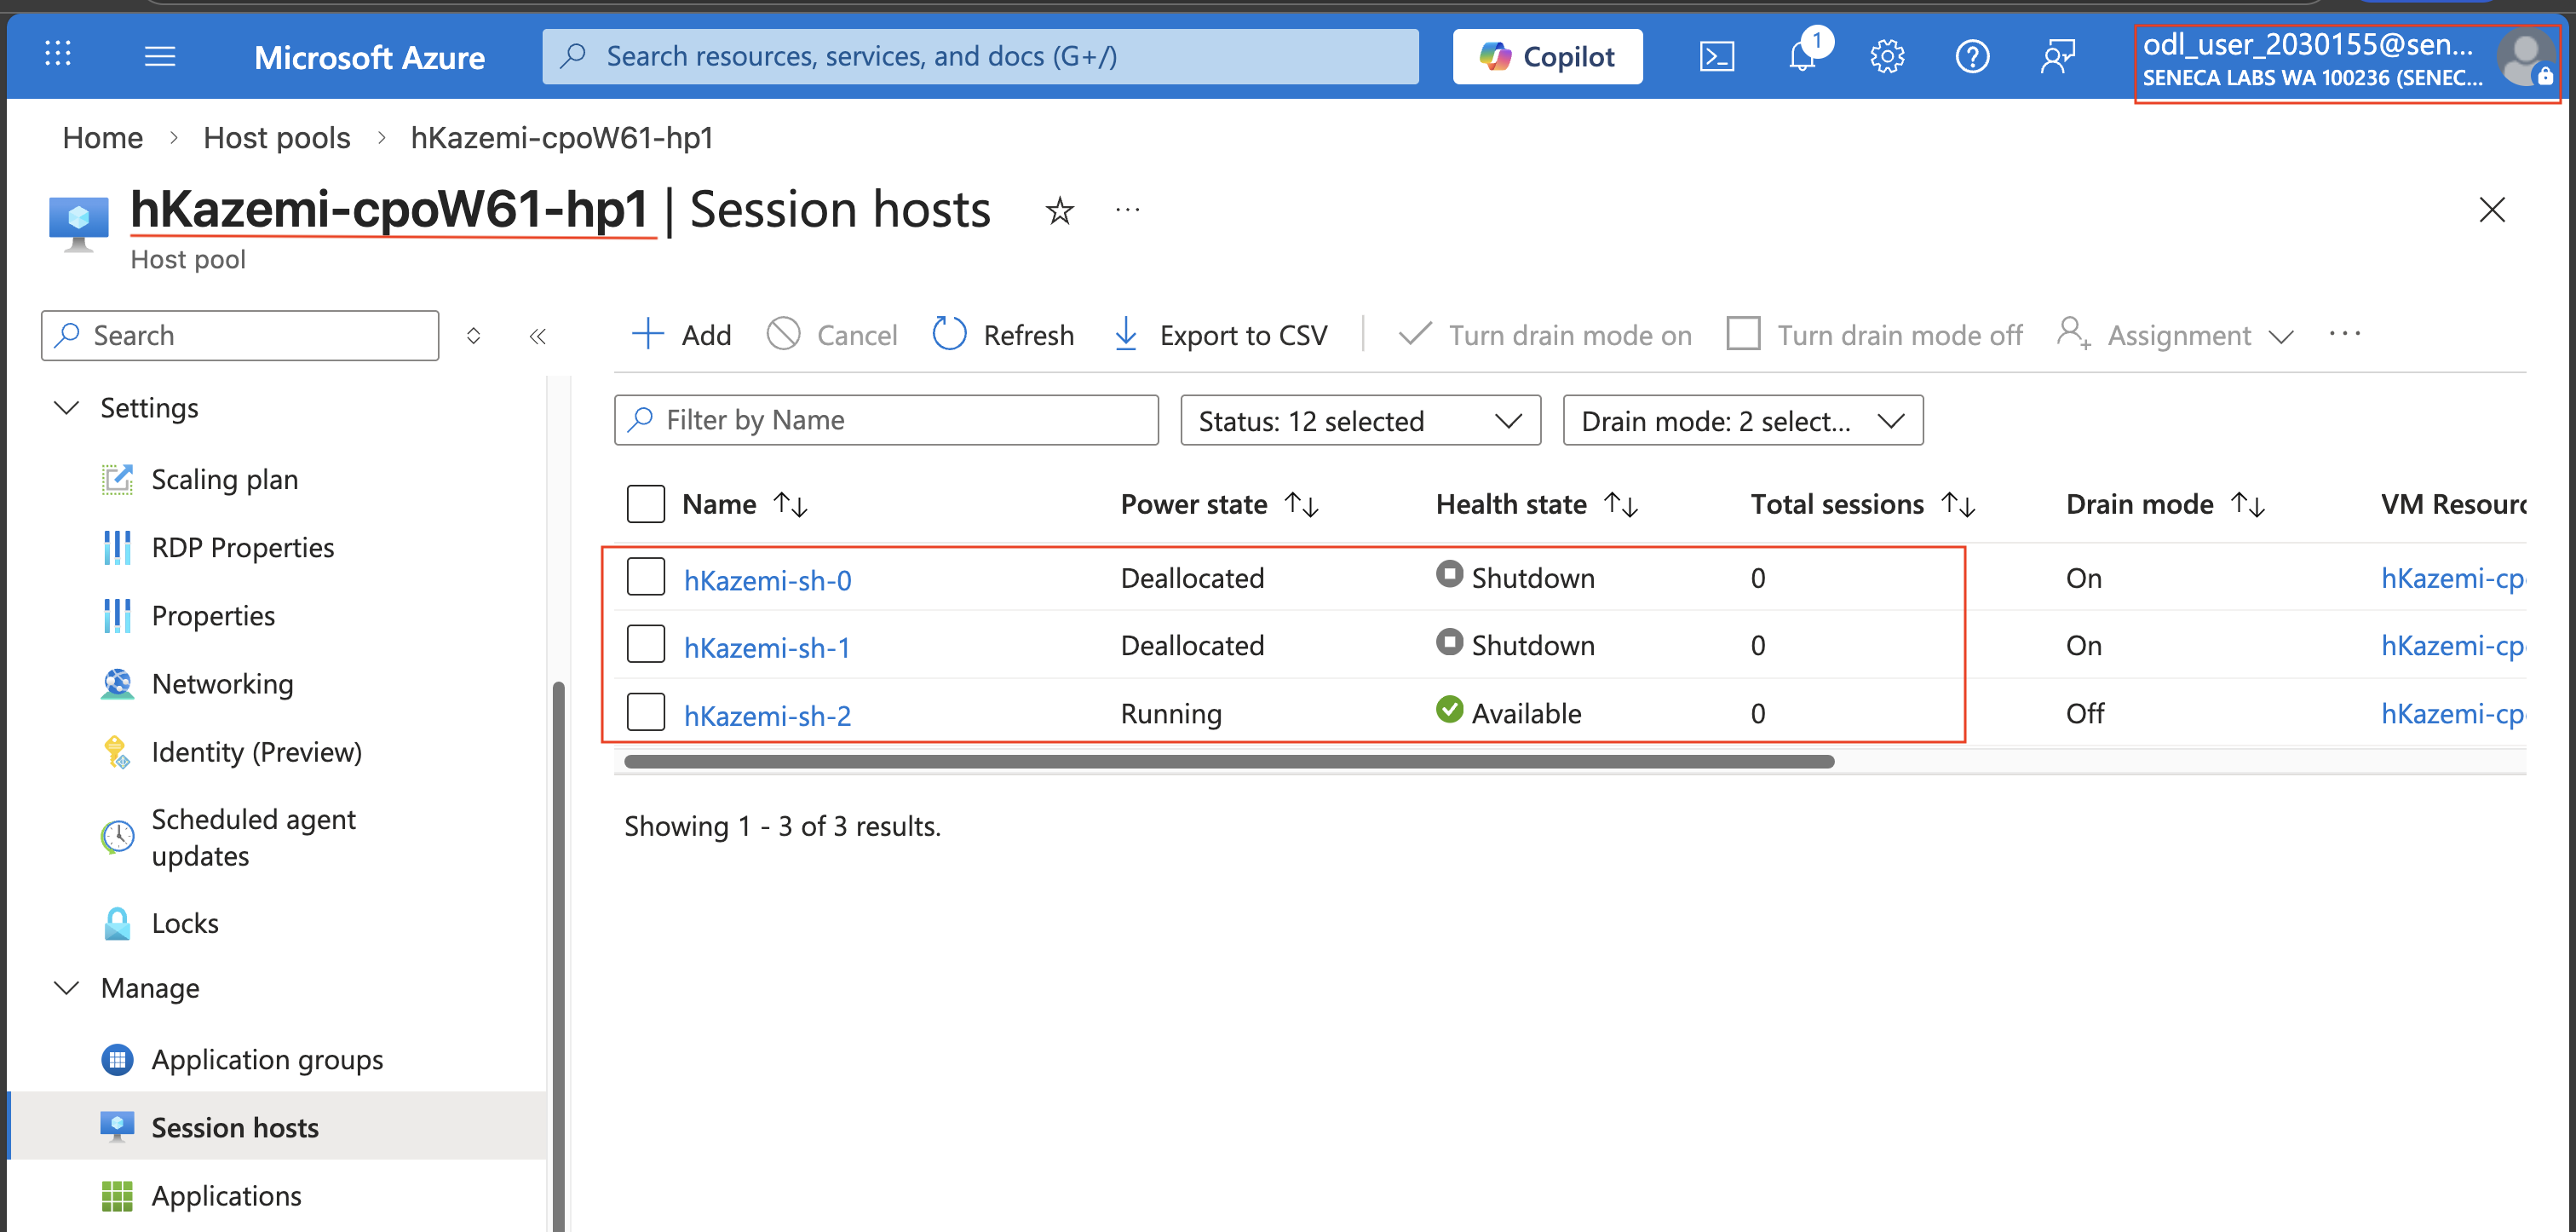Open toolbar overflow ellipsis menu

pos(2344,334)
